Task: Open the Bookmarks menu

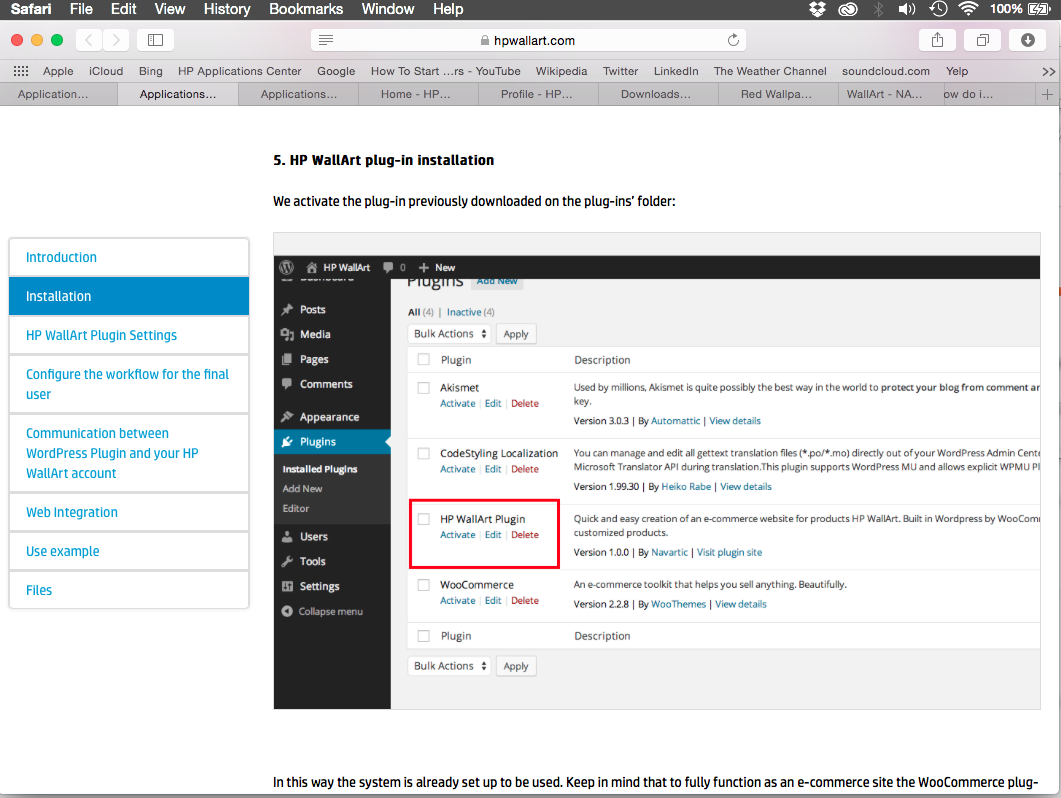Action: (306, 9)
